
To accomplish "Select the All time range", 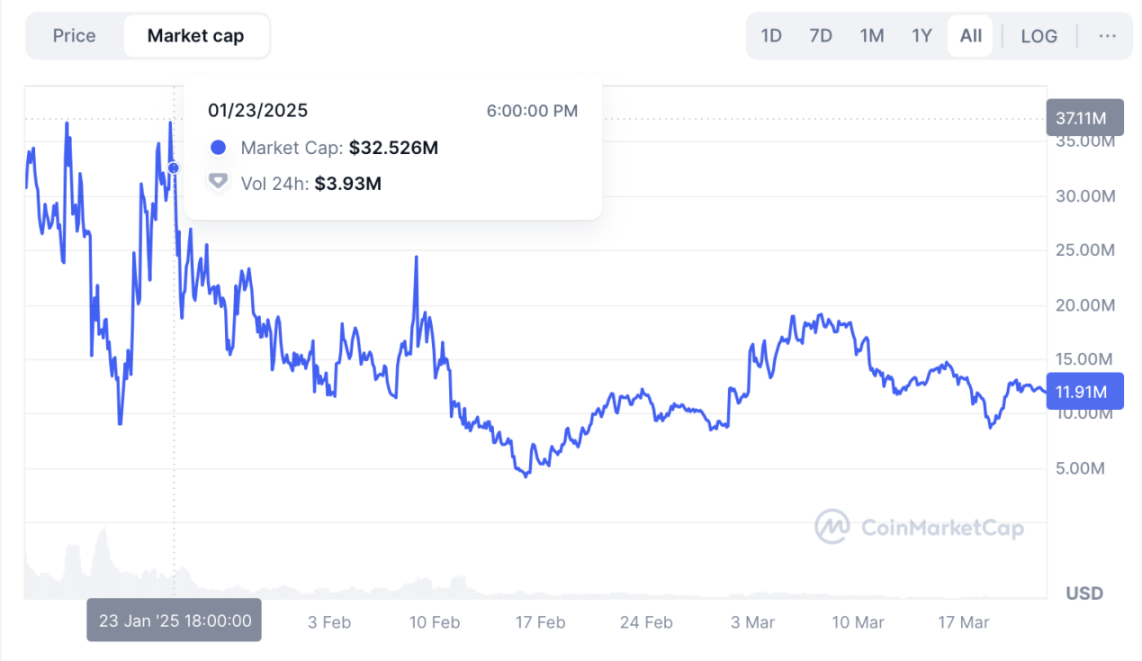I will [x=970, y=36].
